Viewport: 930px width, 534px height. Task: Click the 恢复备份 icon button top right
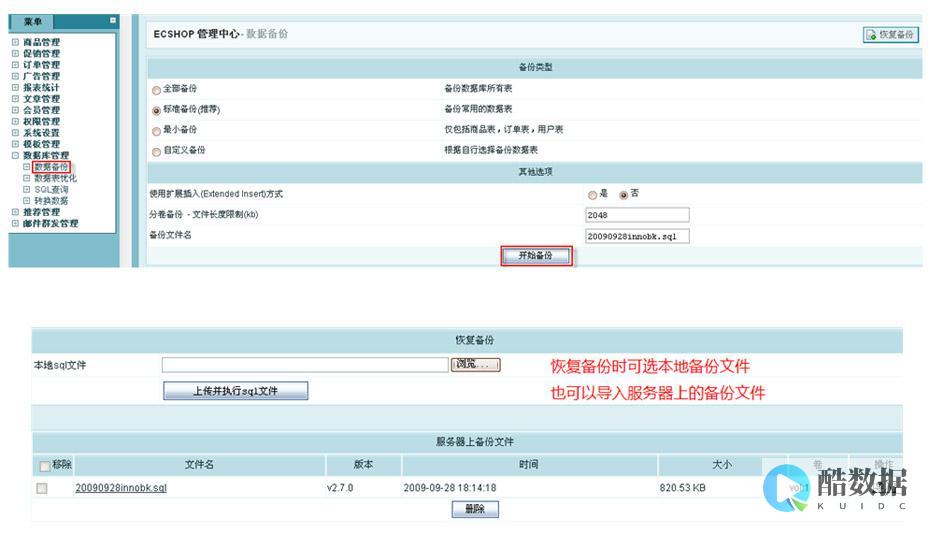tap(890, 34)
